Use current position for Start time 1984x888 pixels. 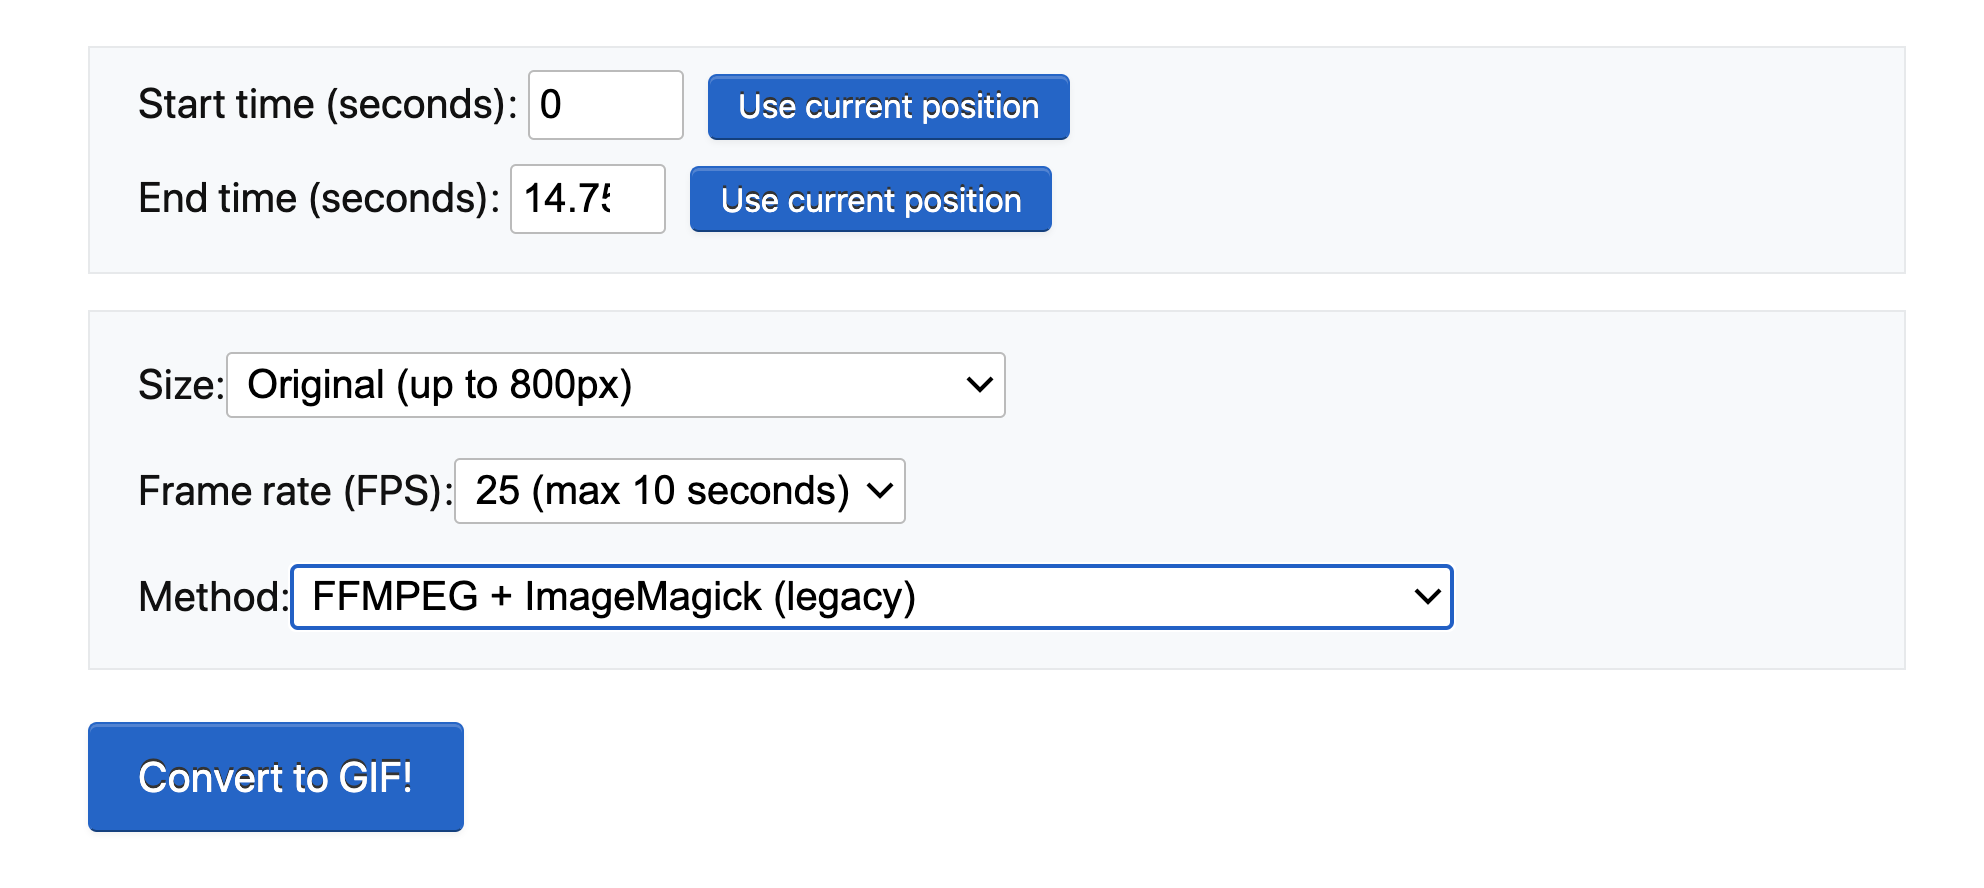point(888,107)
